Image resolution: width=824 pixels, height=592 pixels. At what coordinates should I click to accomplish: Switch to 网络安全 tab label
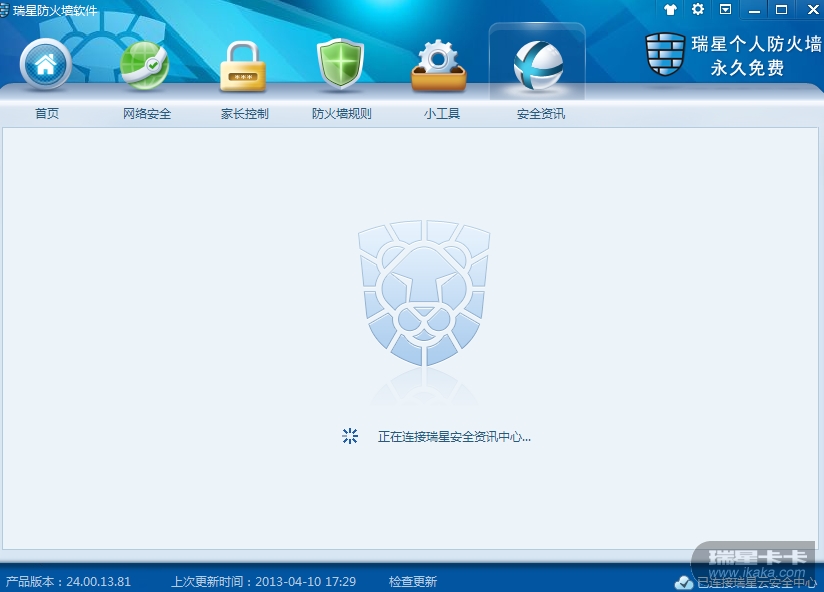click(147, 113)
